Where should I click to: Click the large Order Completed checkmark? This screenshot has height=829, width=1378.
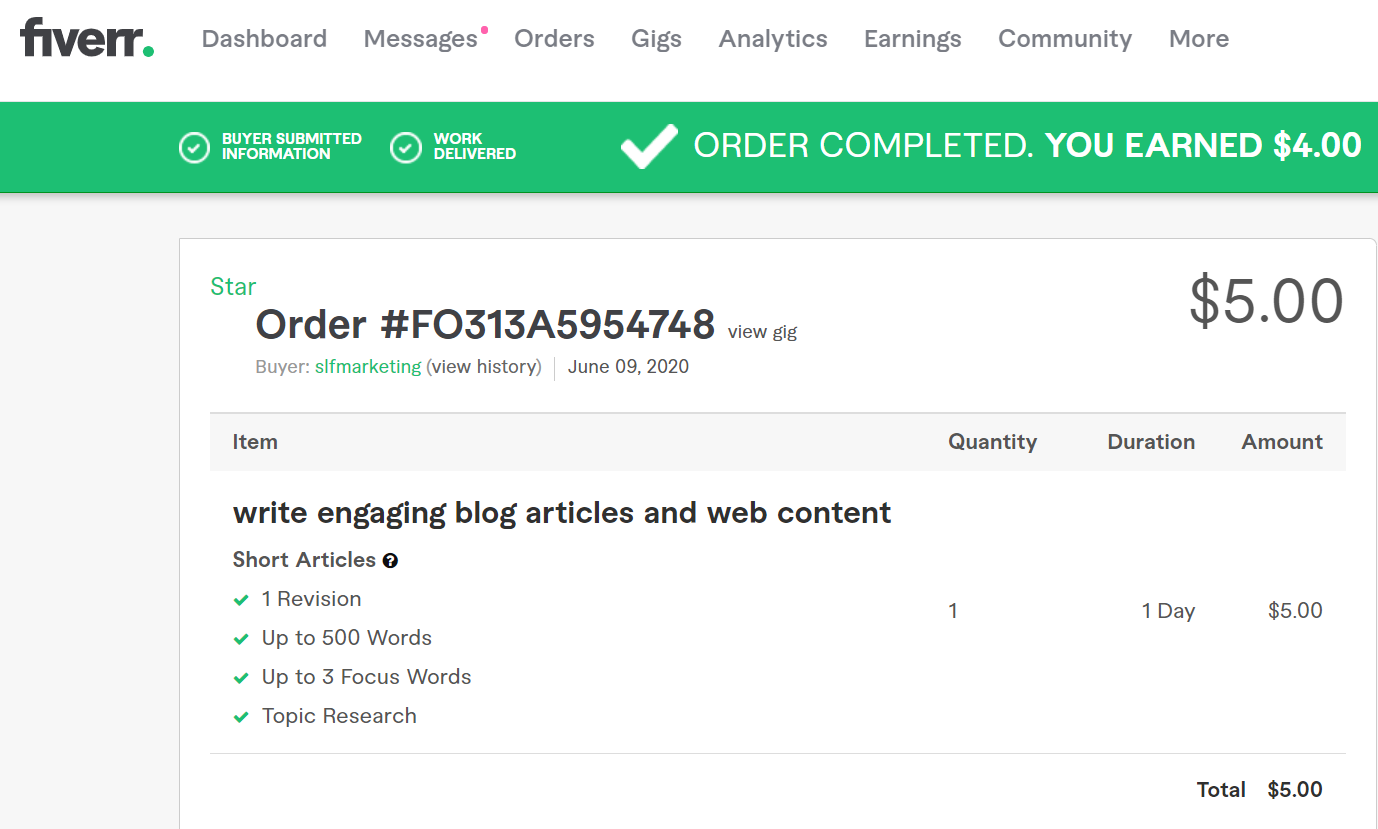tap(649, 146)
